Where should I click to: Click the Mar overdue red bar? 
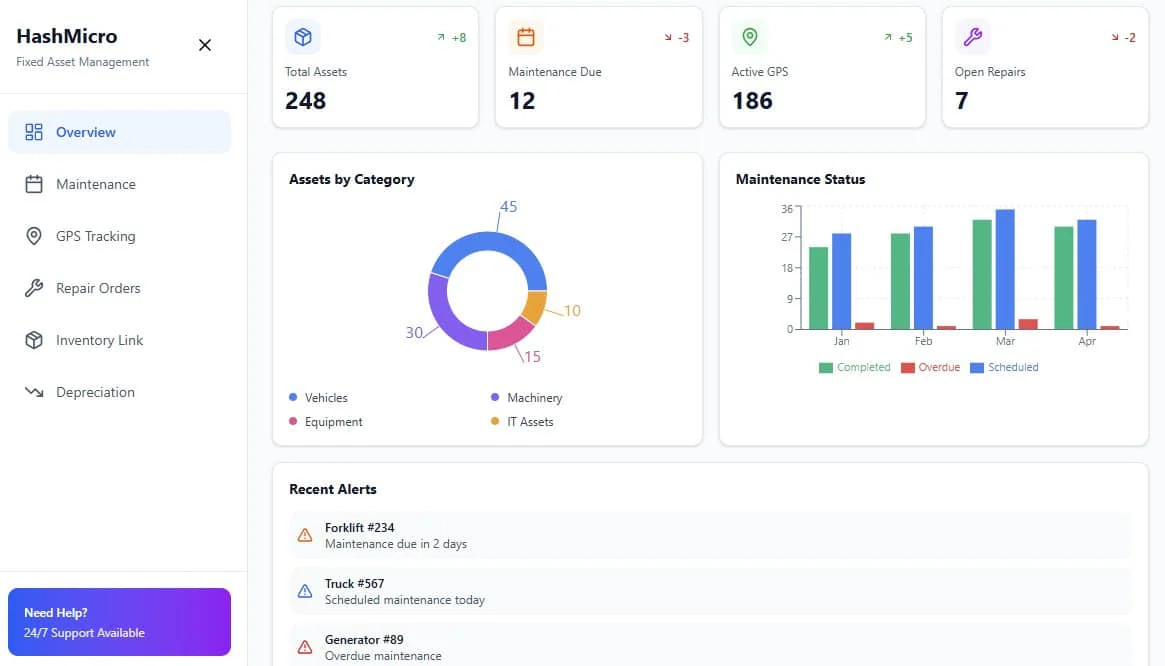(1028, 324)
